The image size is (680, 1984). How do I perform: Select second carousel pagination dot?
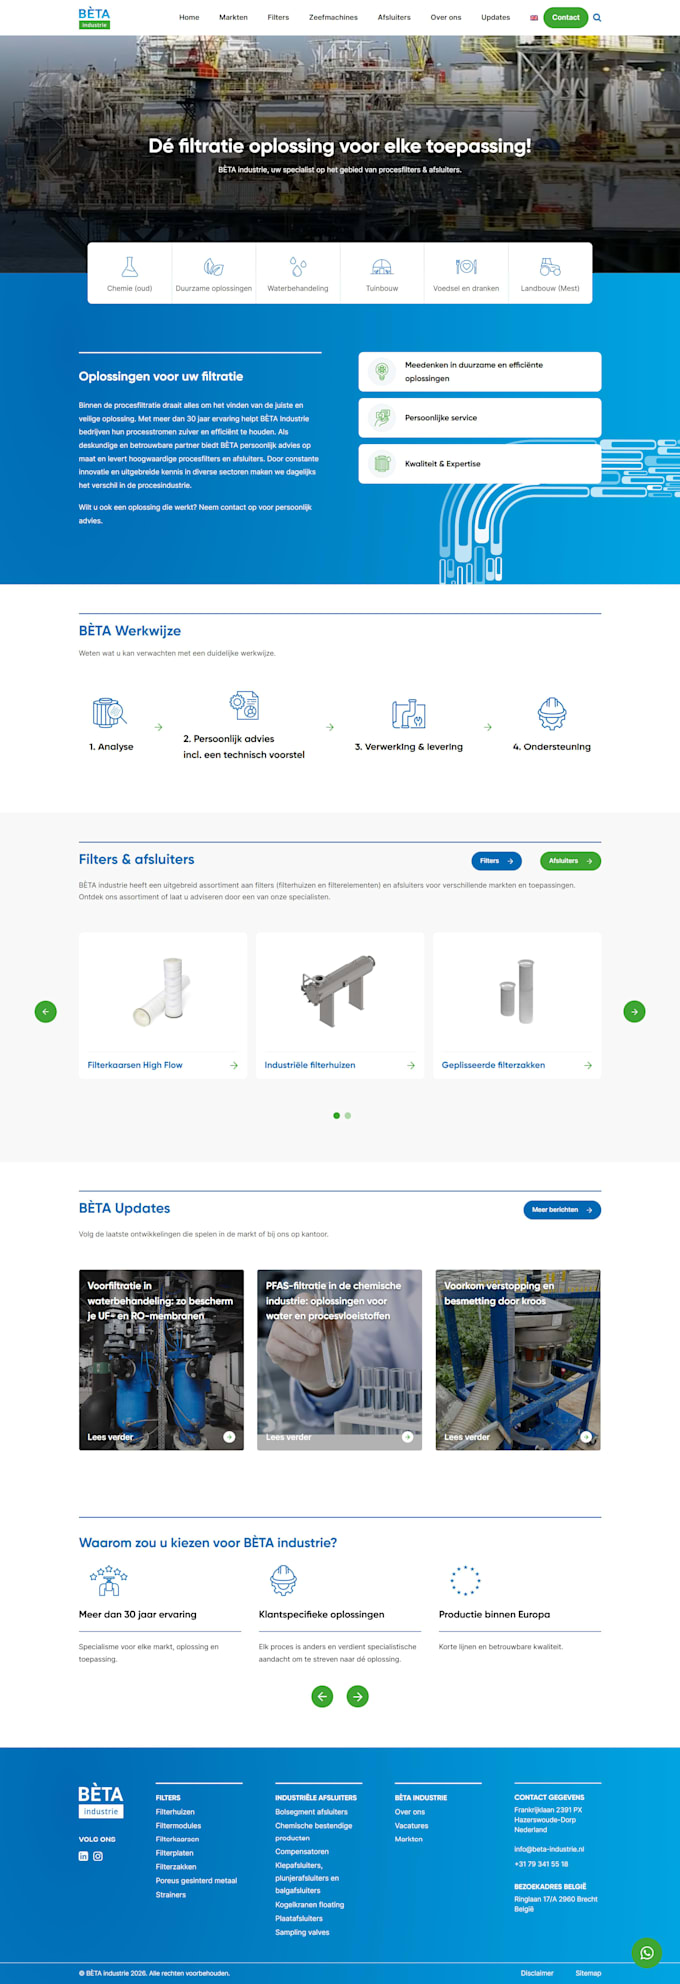pos(348,1115)
